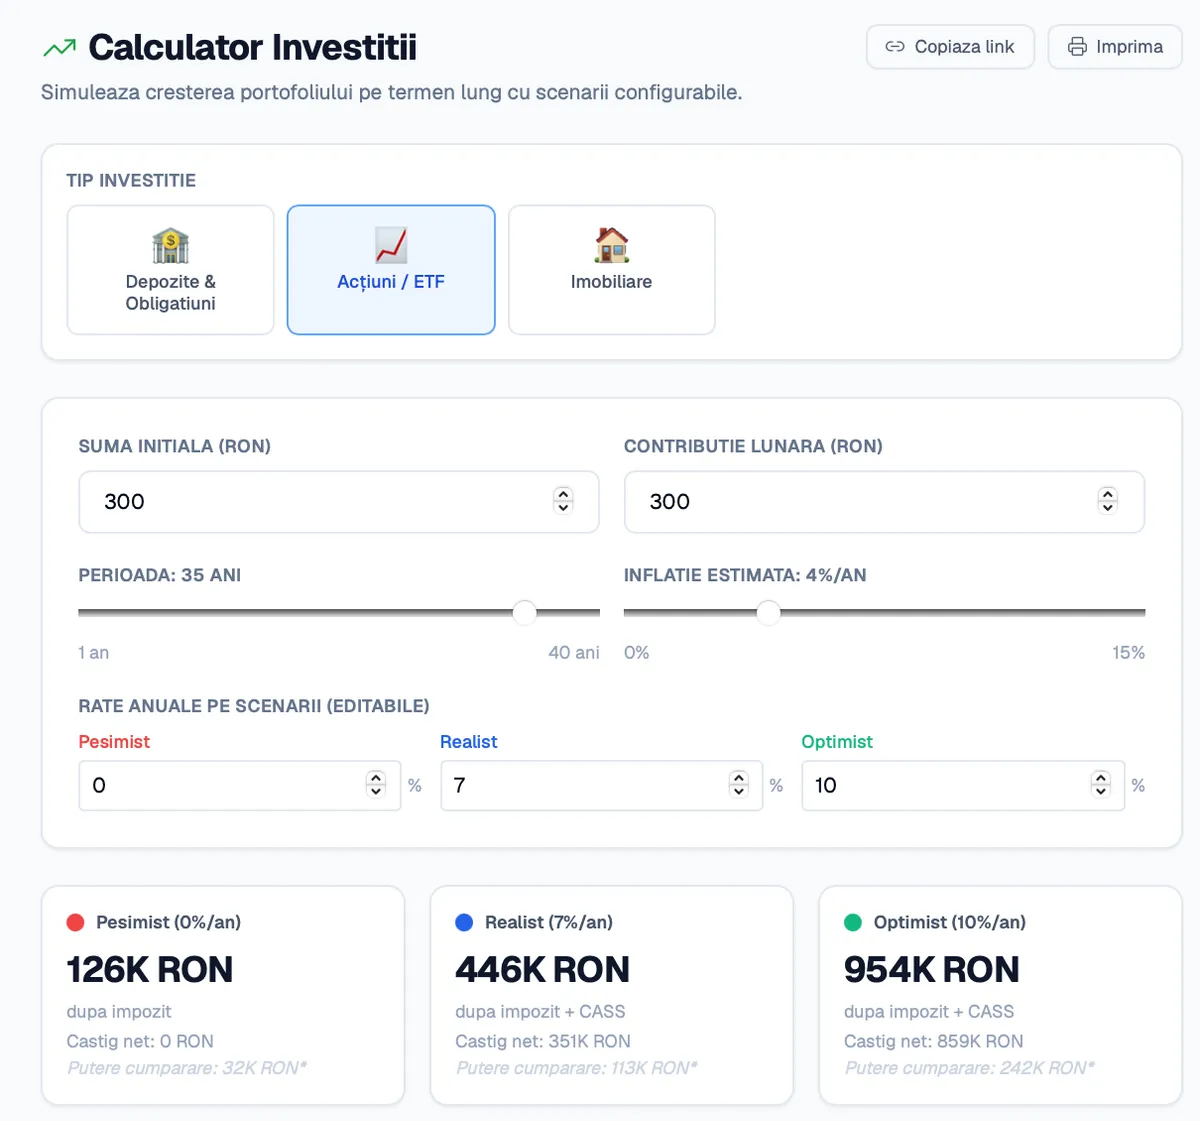Click the green dot on Optimist result card
The height and width of the screenshot is (1121, 1200).
pyautogui.click(x=853, y=922)
